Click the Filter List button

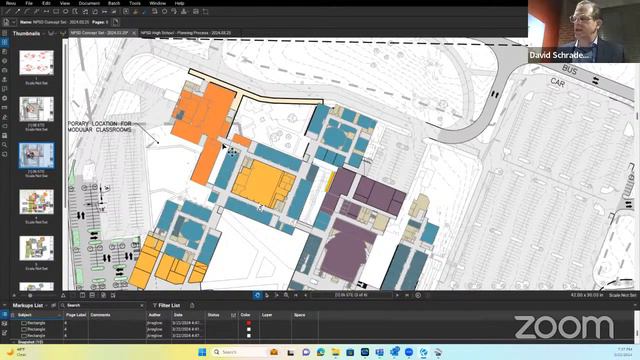coord(166,305)
